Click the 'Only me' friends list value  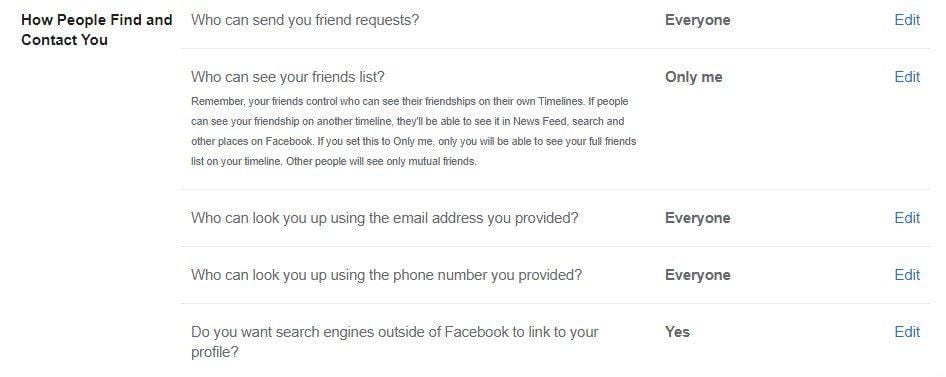(x=693, y=77)
